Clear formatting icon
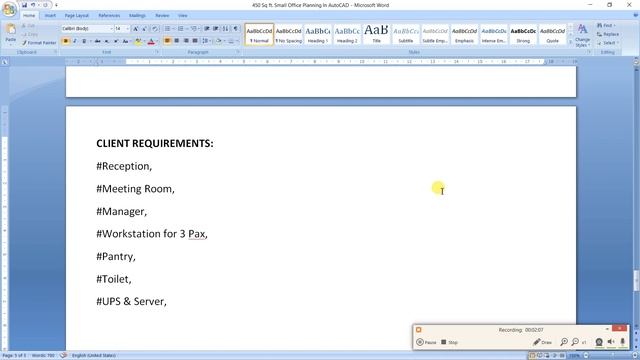This screenshot has width=640, height=360. point(155,29)
